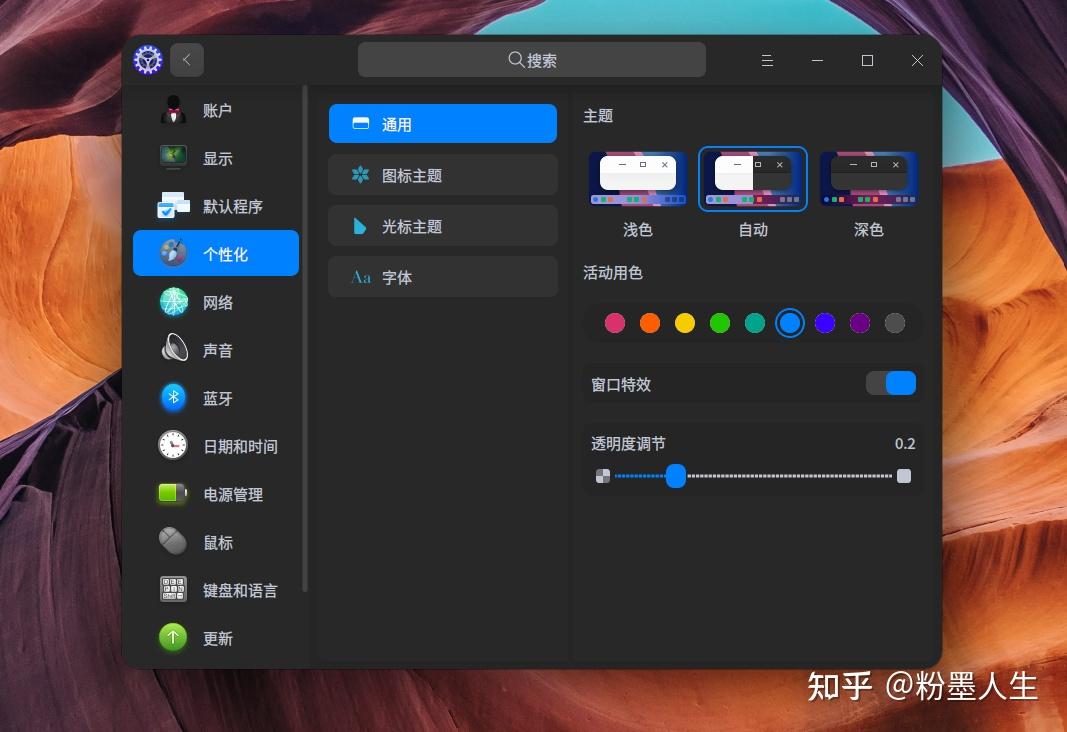Click the 字体 Aa icon
The image size is (1067, 732).
[361, 277]
